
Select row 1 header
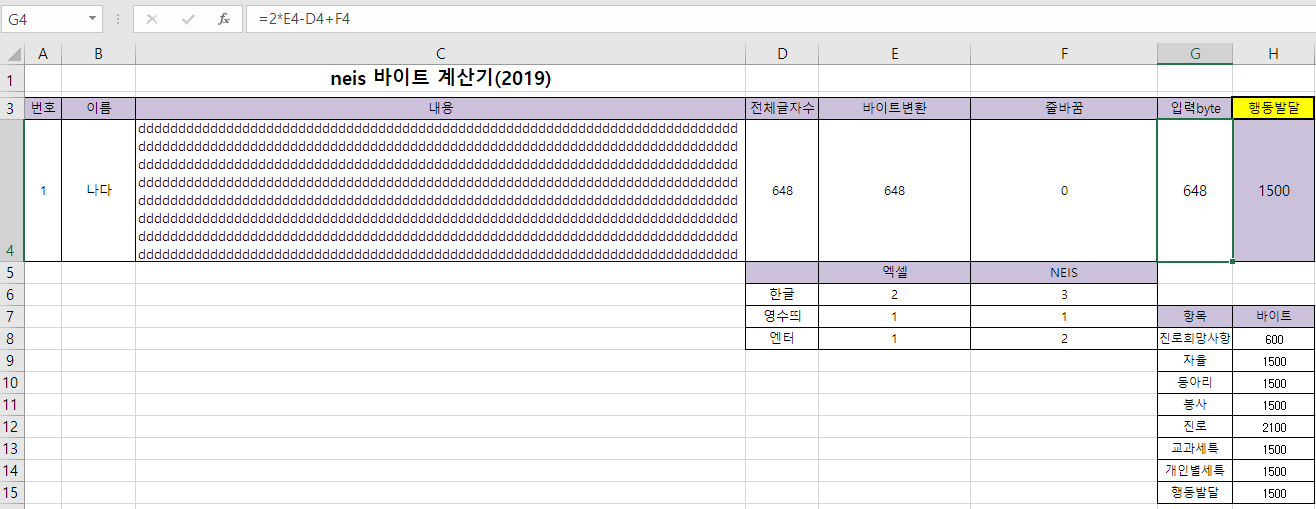[12, 79]
